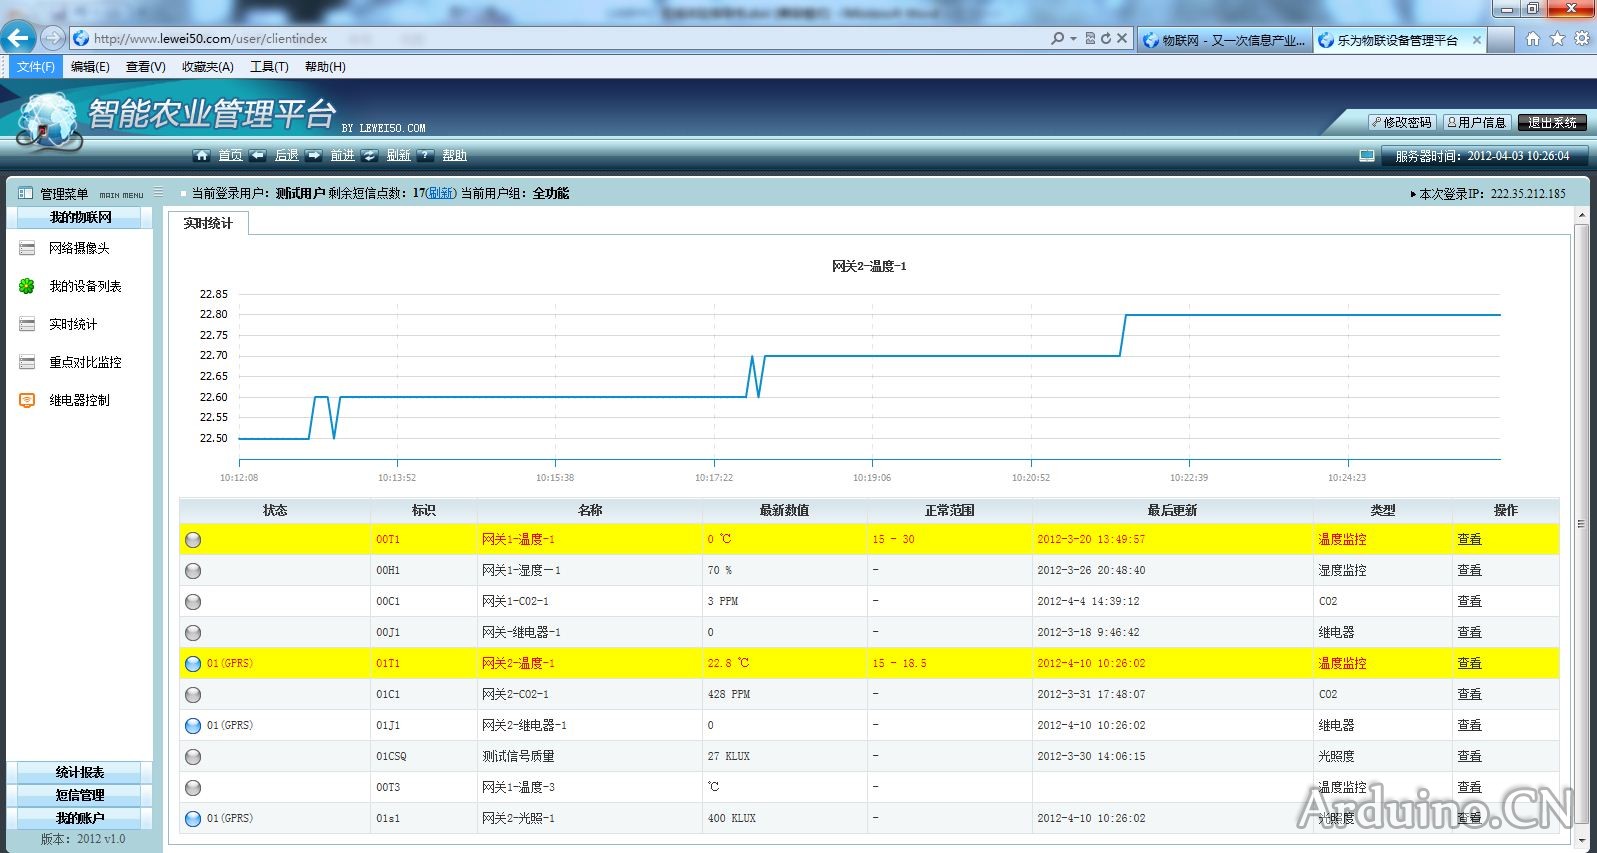Click the browser forward arrow button

coord(53,39)
